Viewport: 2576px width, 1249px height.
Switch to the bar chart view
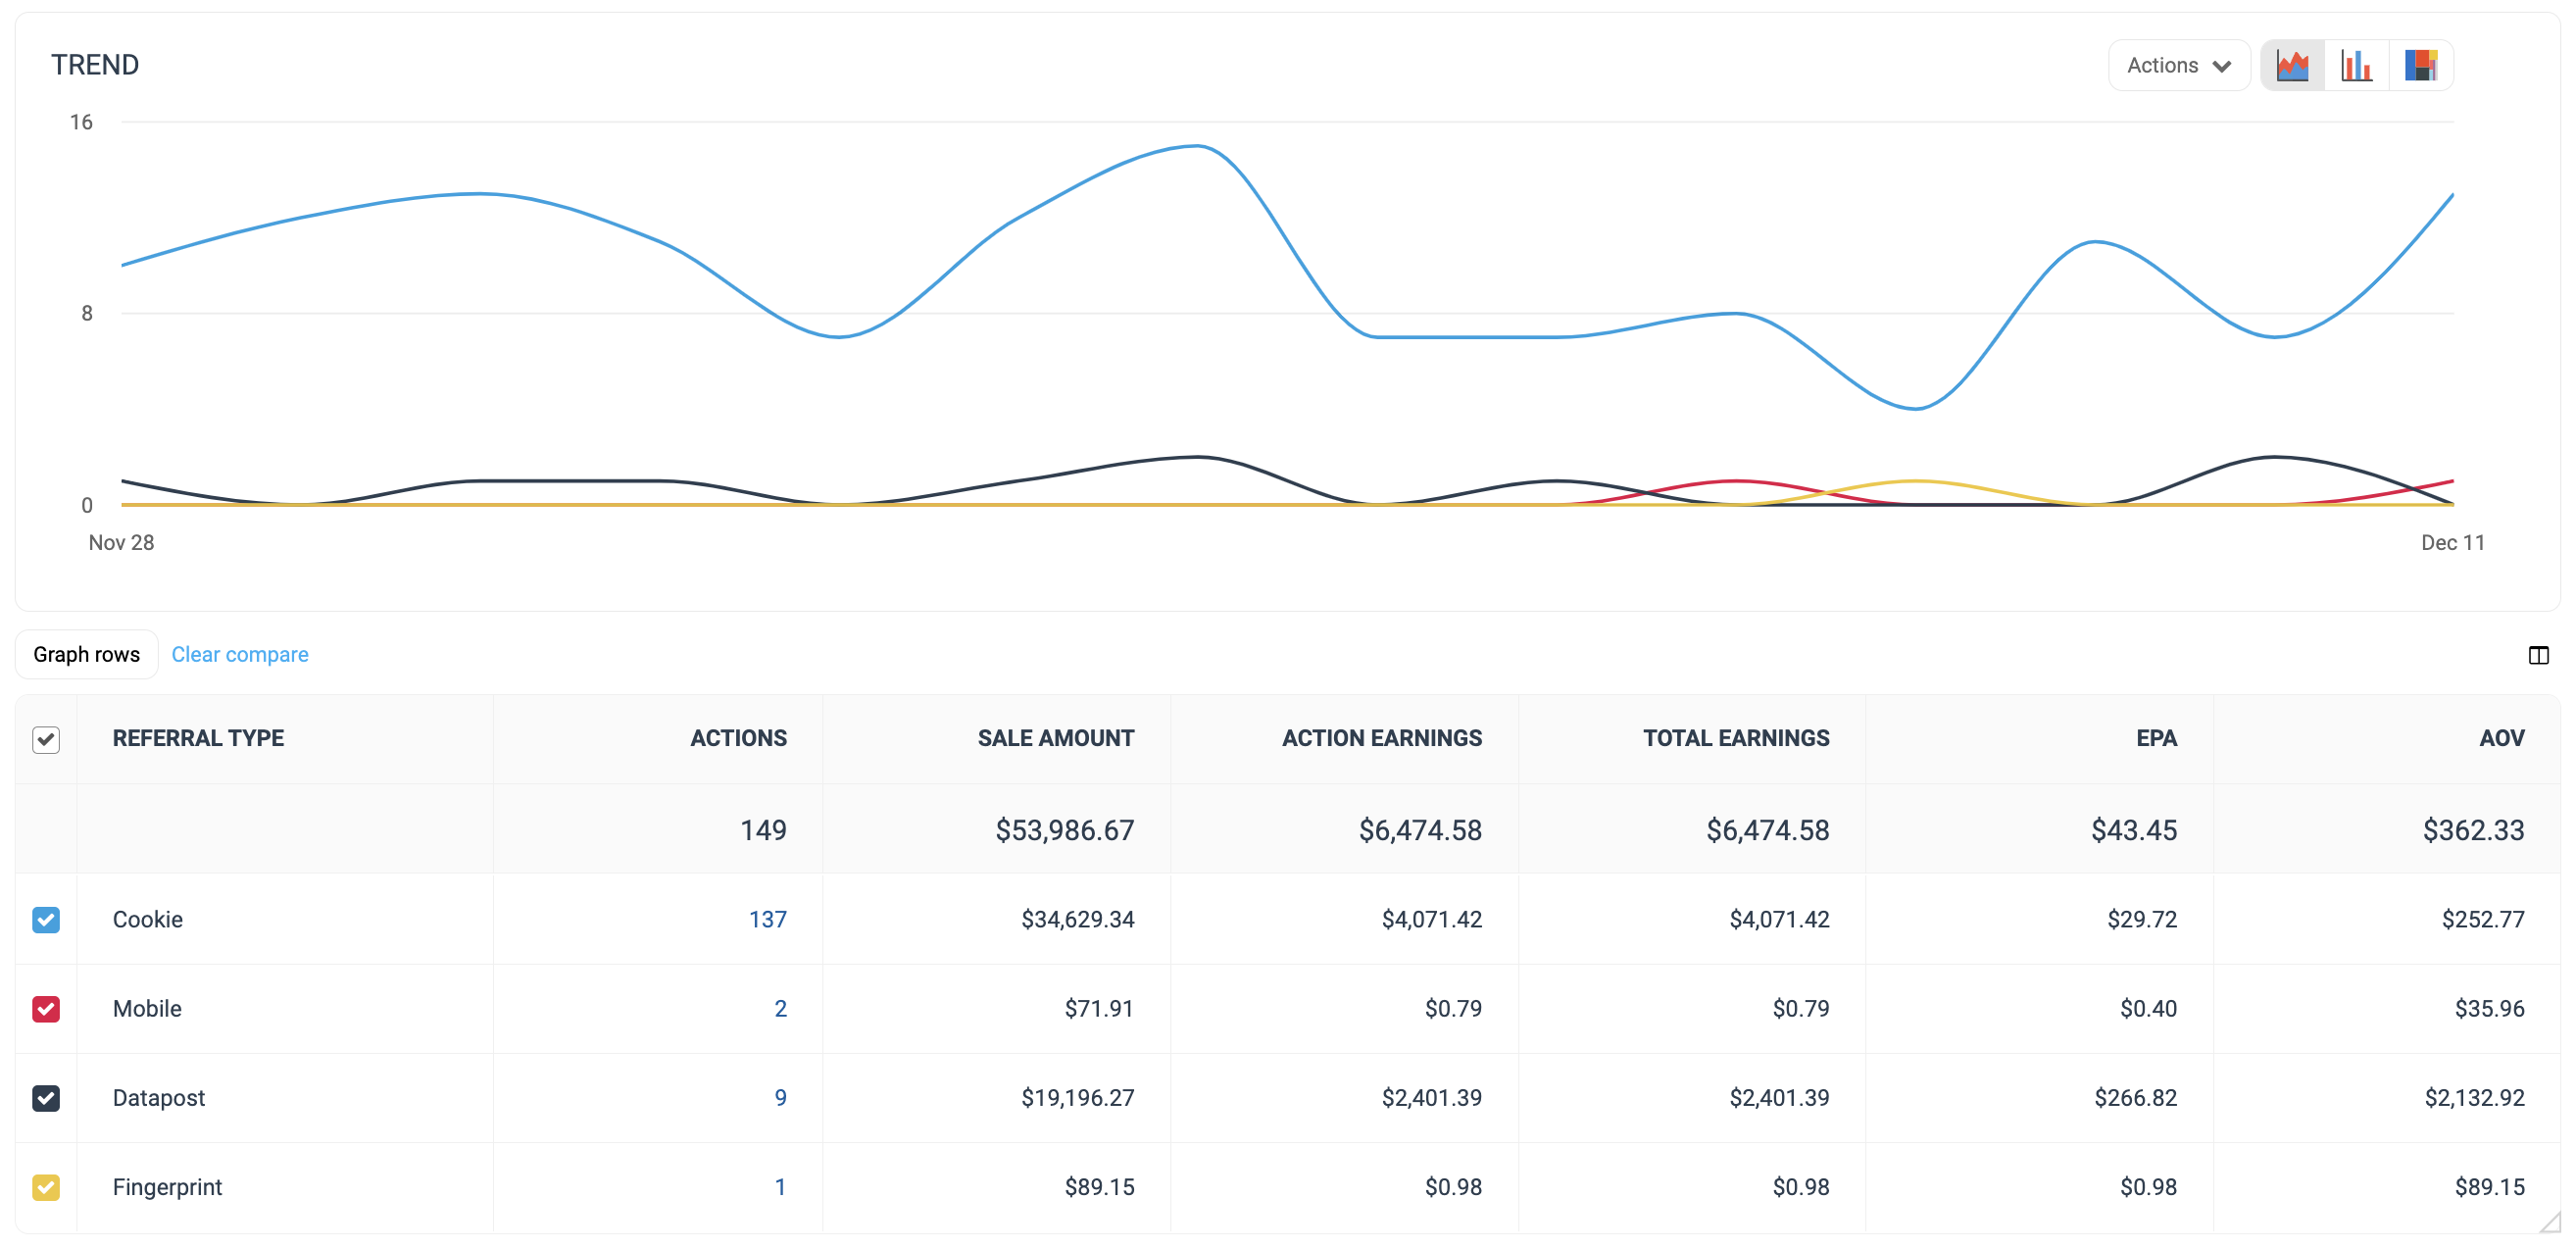(x=2356, y=66)
